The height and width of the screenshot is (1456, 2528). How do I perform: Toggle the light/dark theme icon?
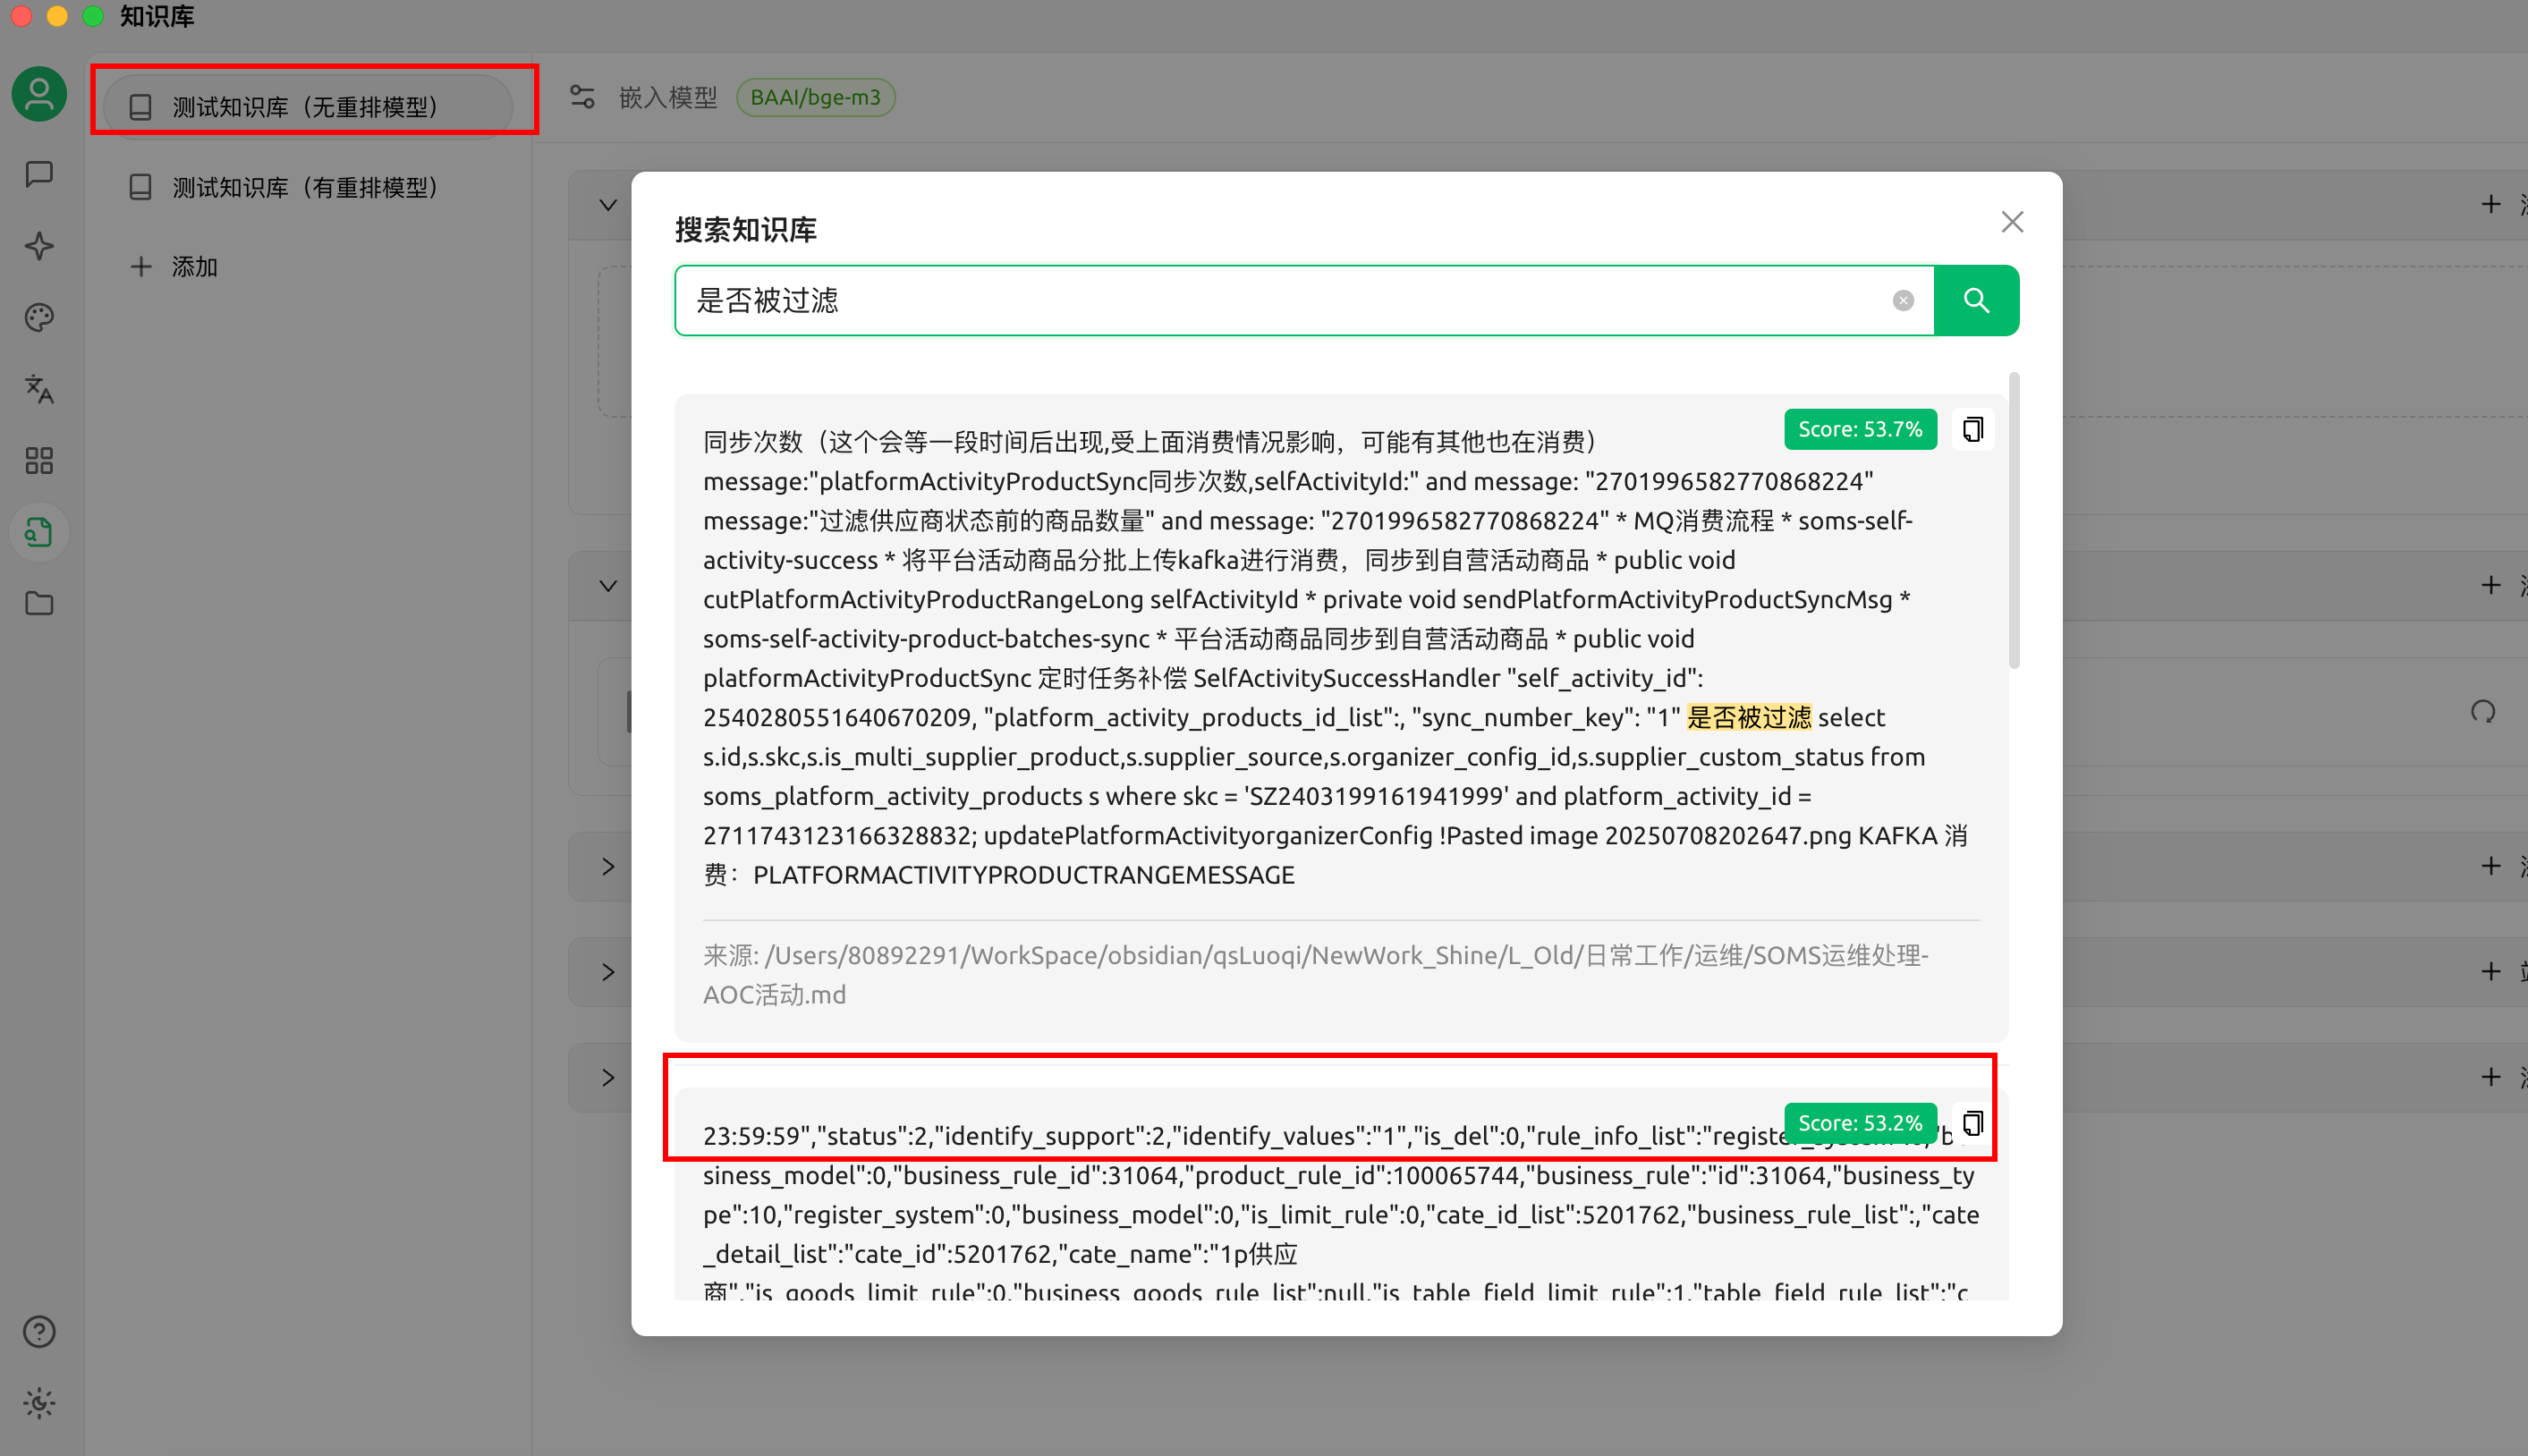(x=39, y=1403)
